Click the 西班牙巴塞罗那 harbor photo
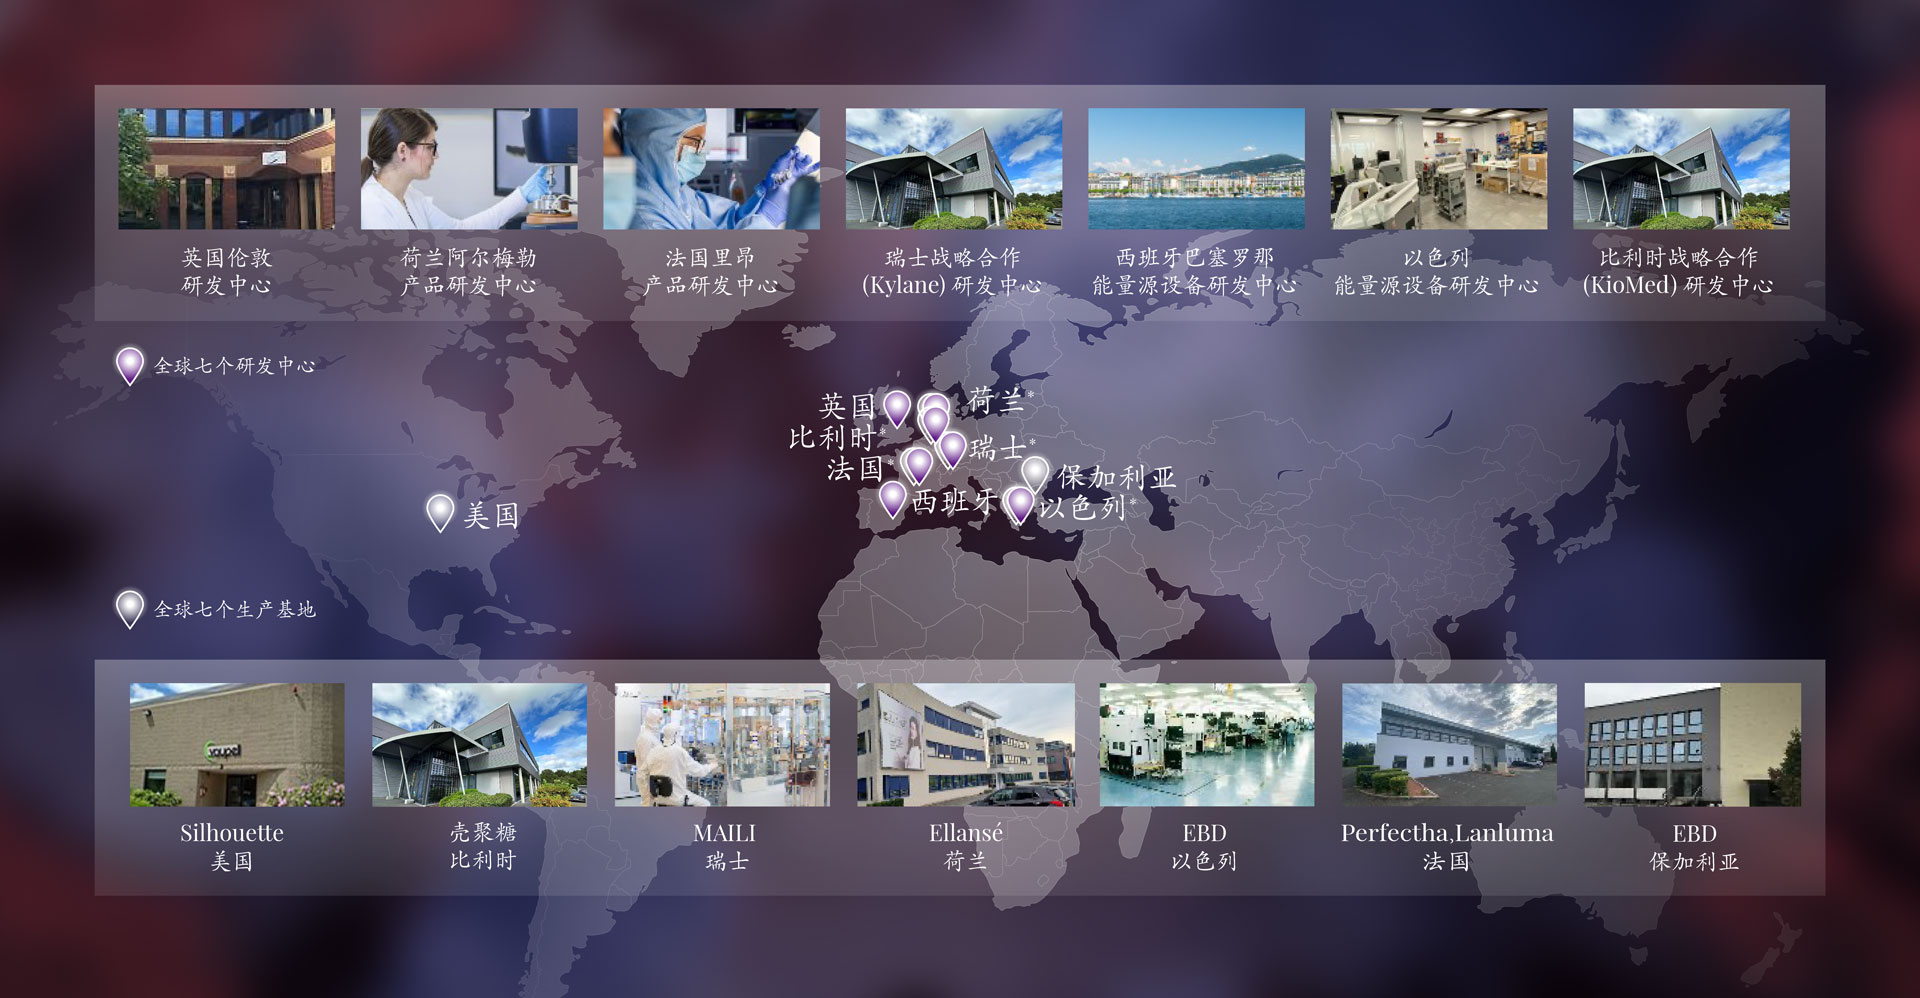The image size is (1920, 998). (1196, 169)
